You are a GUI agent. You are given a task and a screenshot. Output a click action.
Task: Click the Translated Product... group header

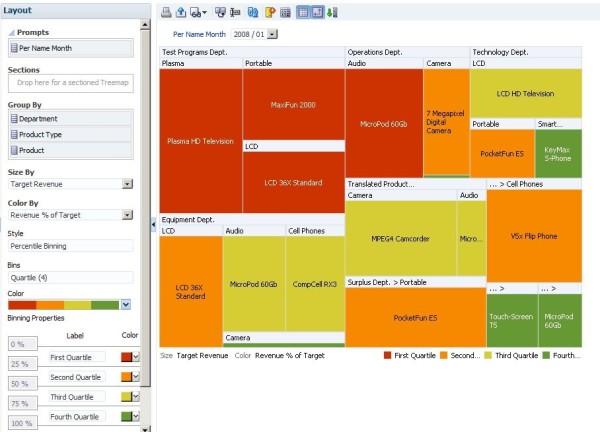point(416,184)
